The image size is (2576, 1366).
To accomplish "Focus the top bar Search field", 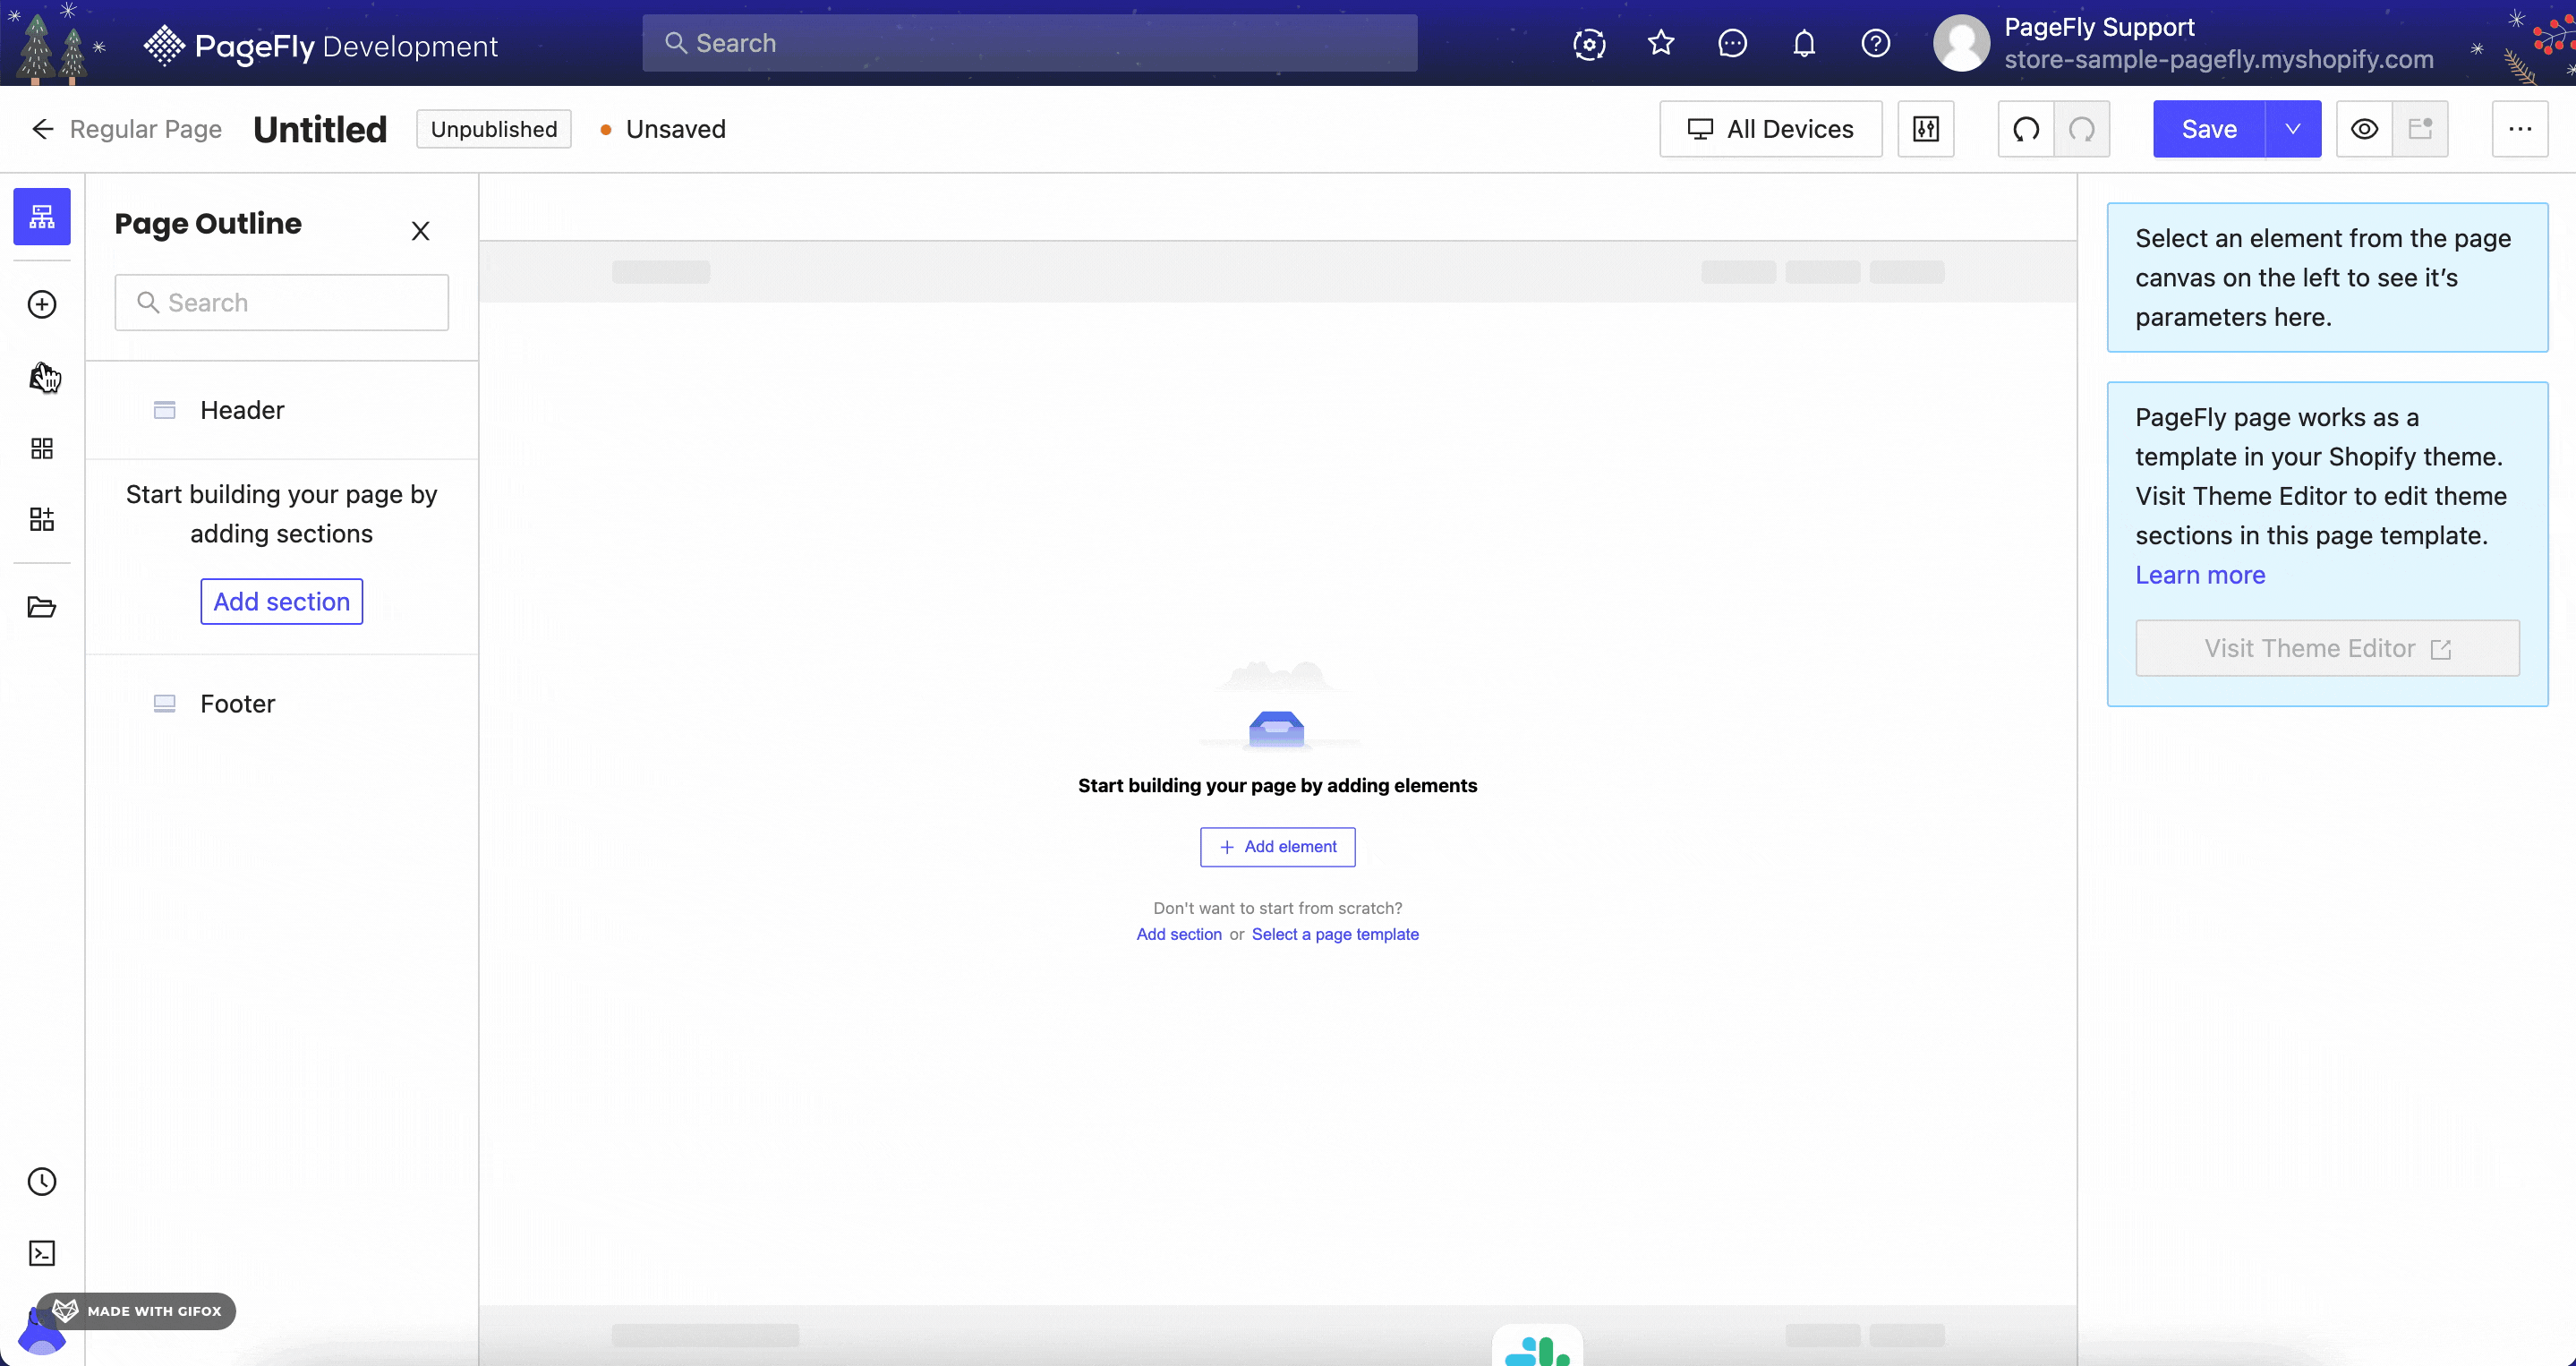I will click(1030, 43).
